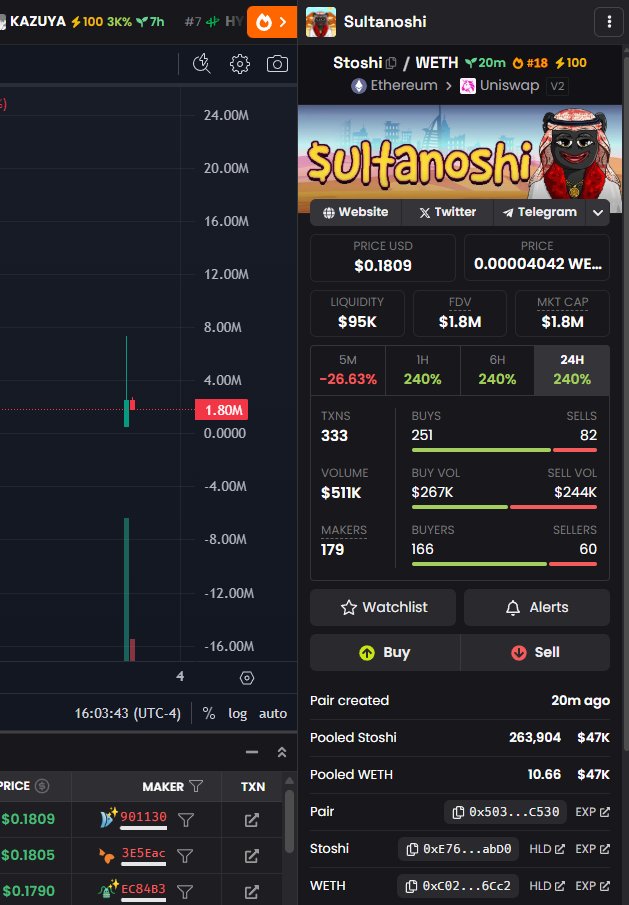Filter trades by maker 901130

(186, 820)
